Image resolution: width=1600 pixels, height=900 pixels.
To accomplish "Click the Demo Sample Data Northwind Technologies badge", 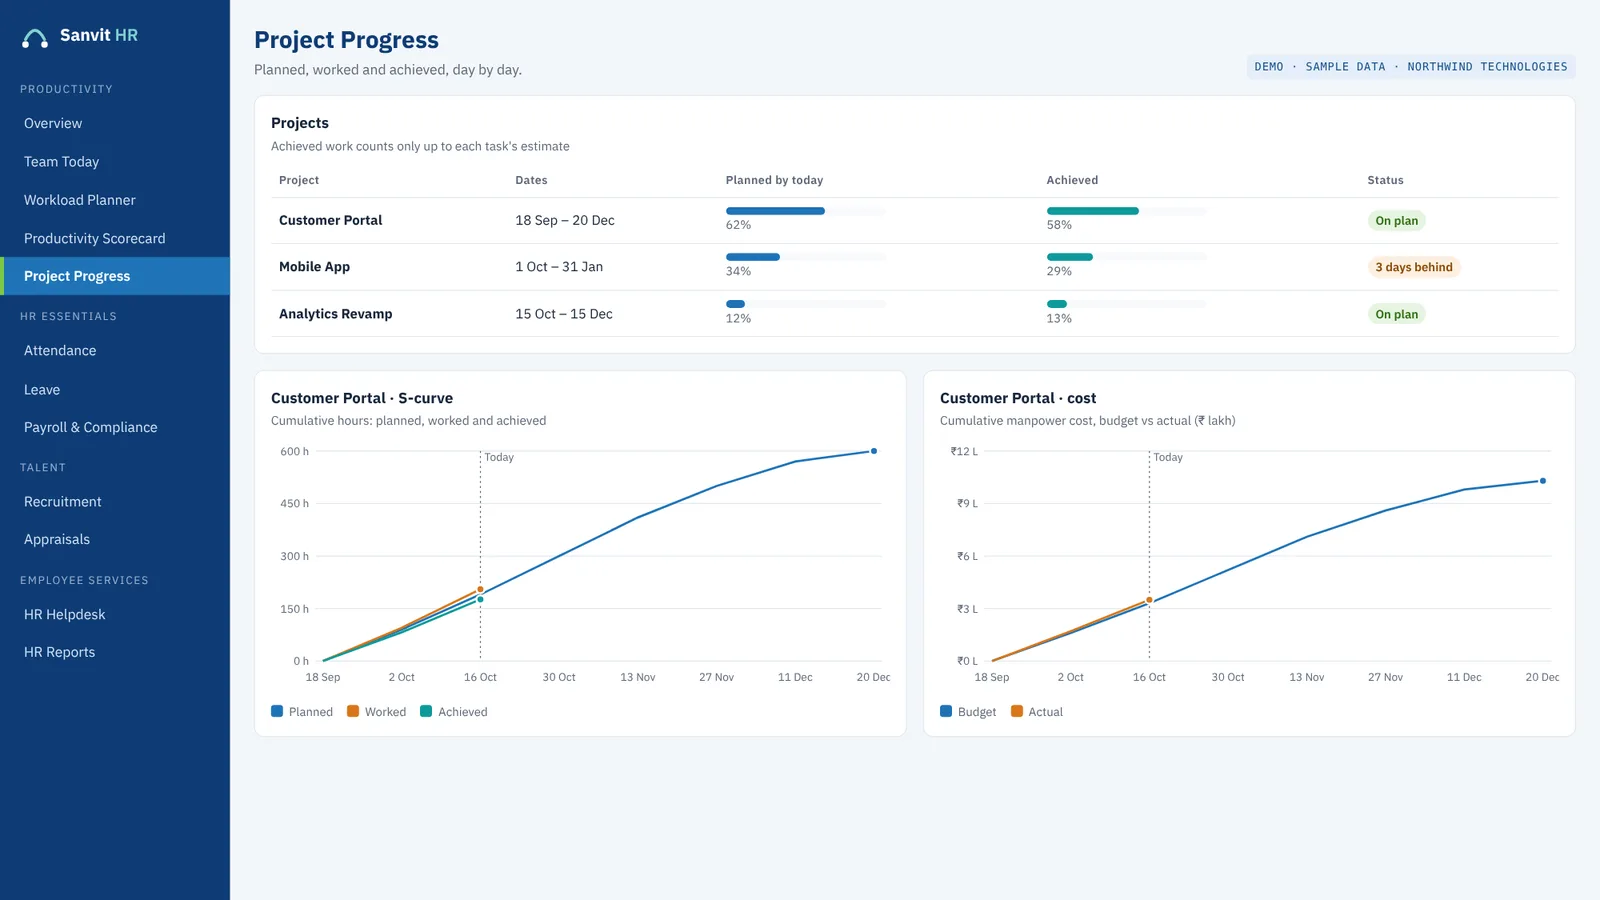I will 1411,67.
